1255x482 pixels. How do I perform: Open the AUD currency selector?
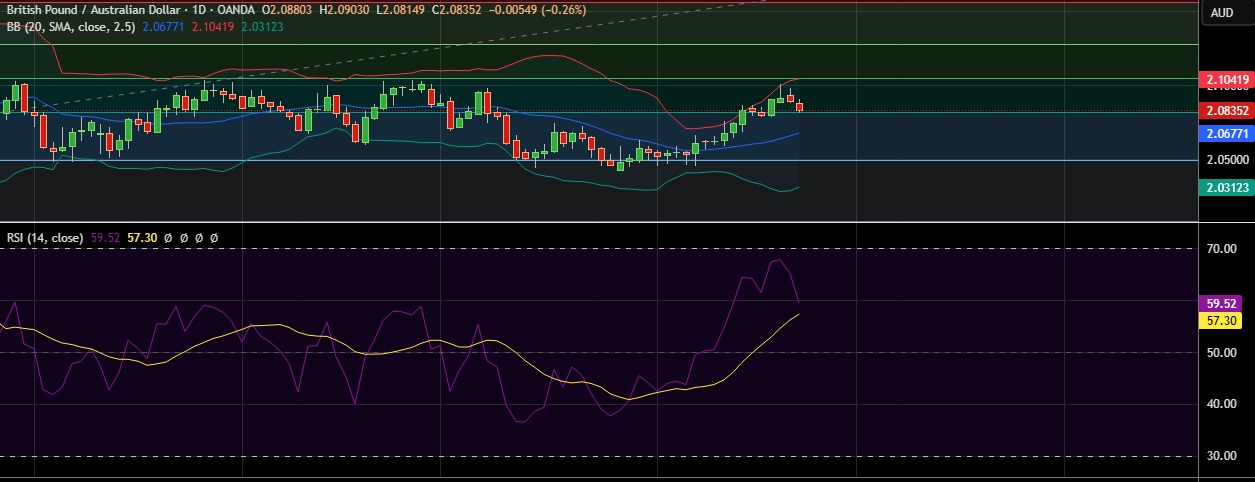[x=1221, y=13]
